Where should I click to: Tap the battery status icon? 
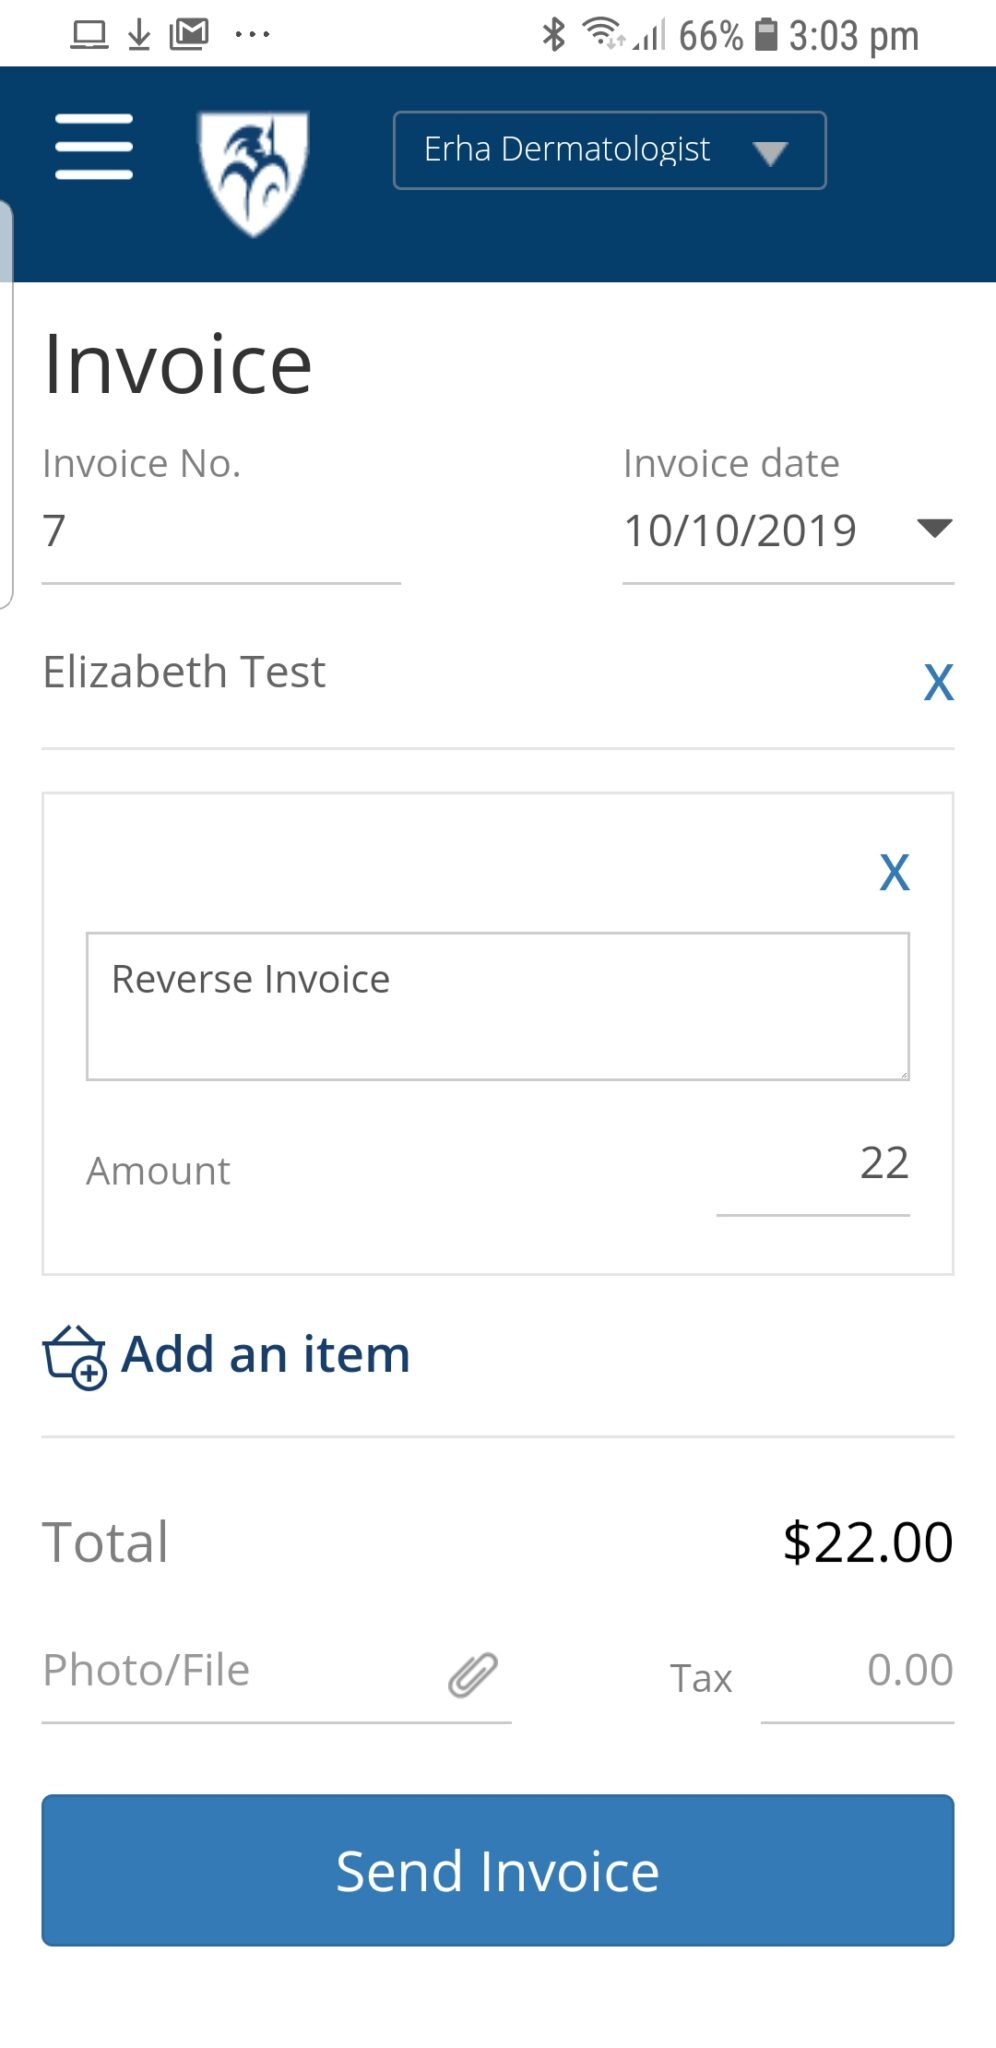766,35
